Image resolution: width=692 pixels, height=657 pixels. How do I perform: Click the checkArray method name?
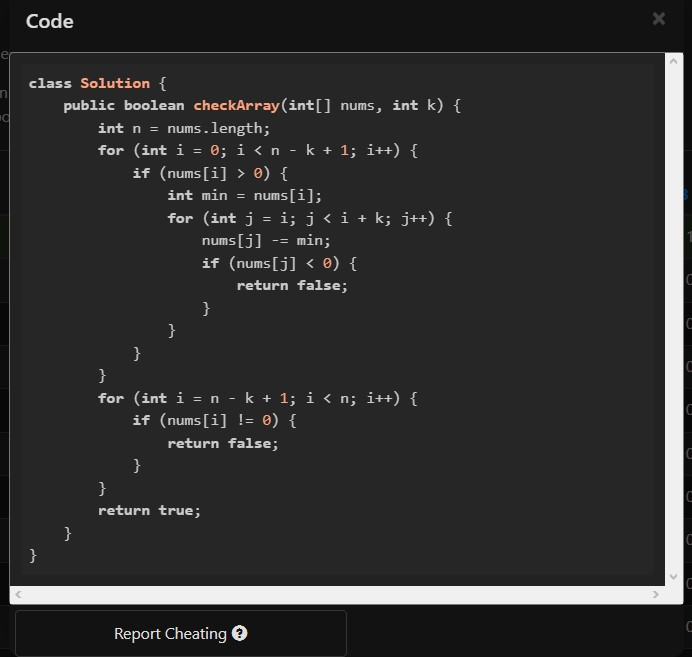(x=236, y=105)
